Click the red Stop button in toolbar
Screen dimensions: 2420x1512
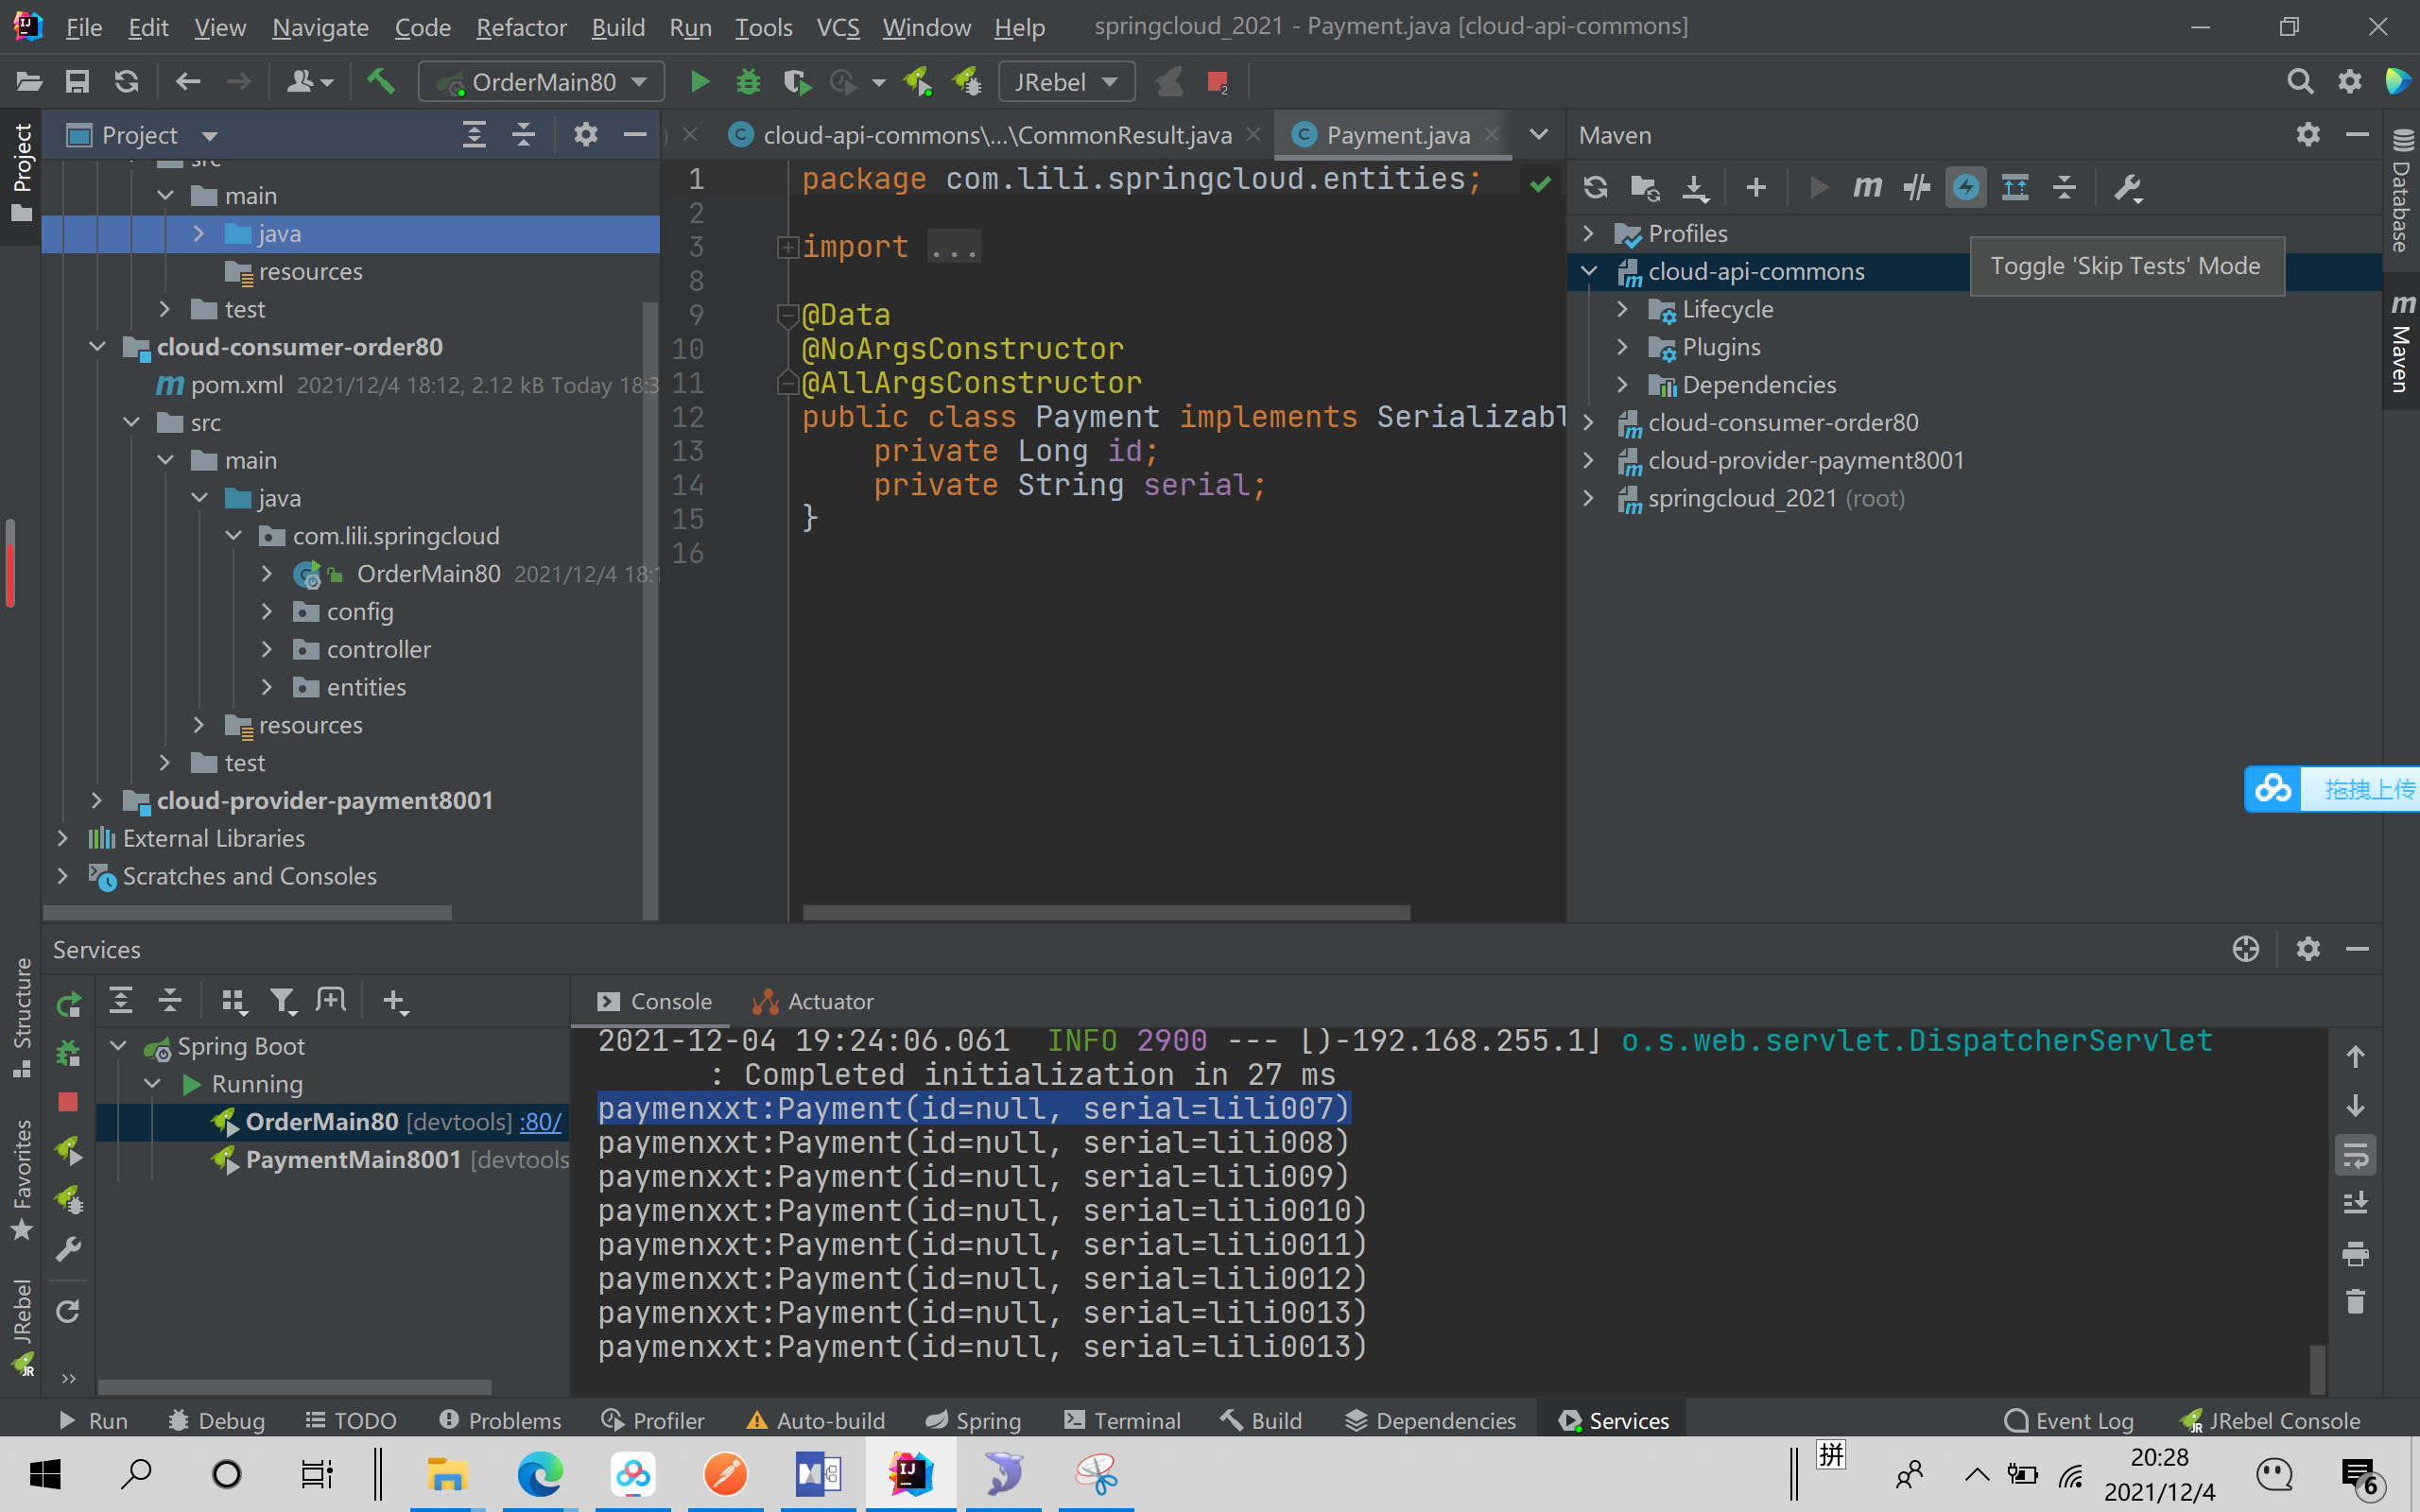1217,82
